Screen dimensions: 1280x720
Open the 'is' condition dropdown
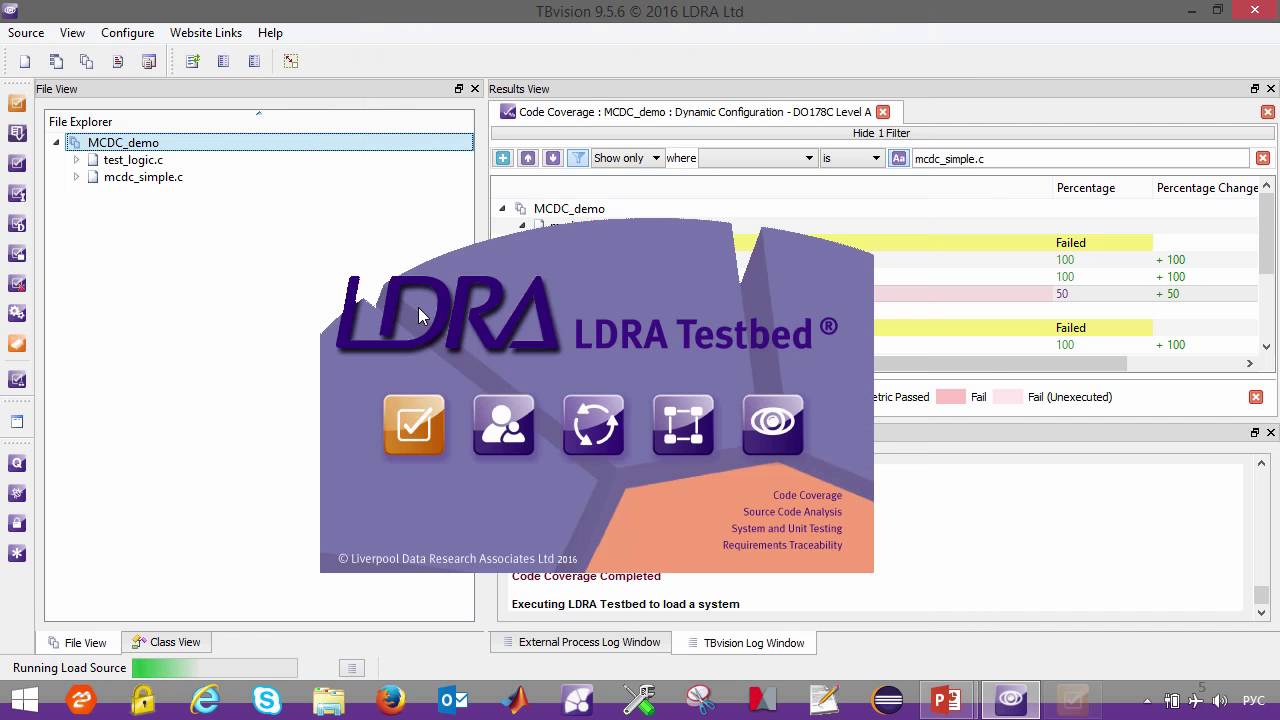[x=851, y=158]
